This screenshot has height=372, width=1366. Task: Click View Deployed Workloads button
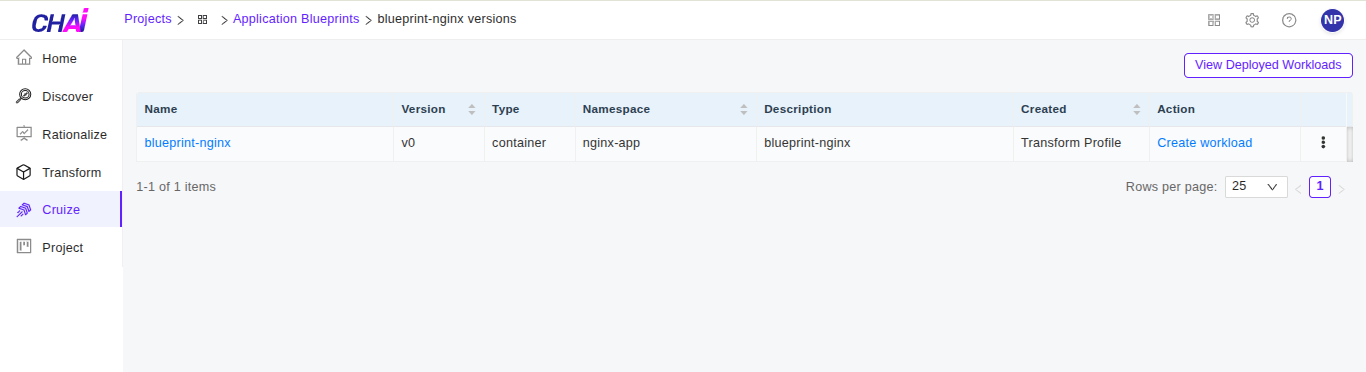point(1268,65)
